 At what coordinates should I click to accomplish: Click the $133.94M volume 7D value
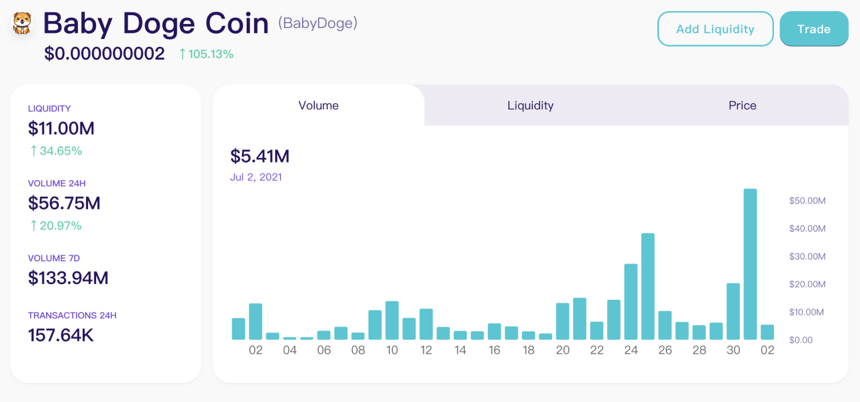pos(68,278)
